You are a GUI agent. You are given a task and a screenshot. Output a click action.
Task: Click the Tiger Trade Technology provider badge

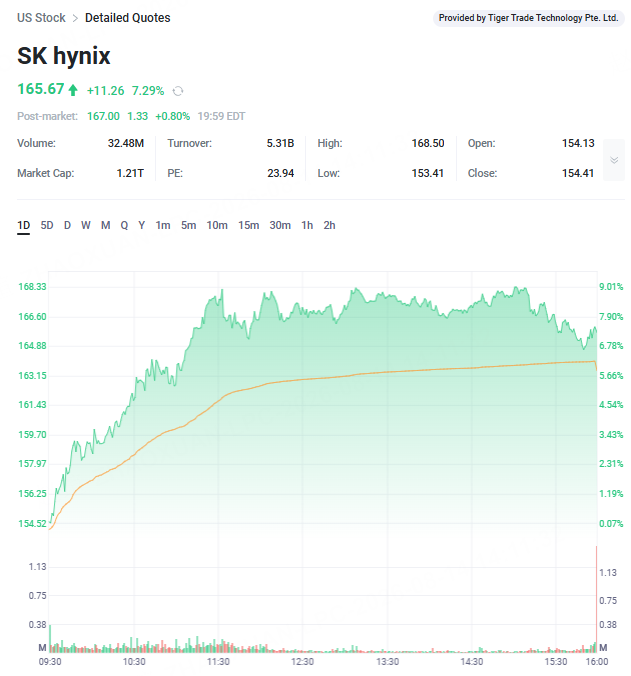pyautogui.click(x=528, y=18)
